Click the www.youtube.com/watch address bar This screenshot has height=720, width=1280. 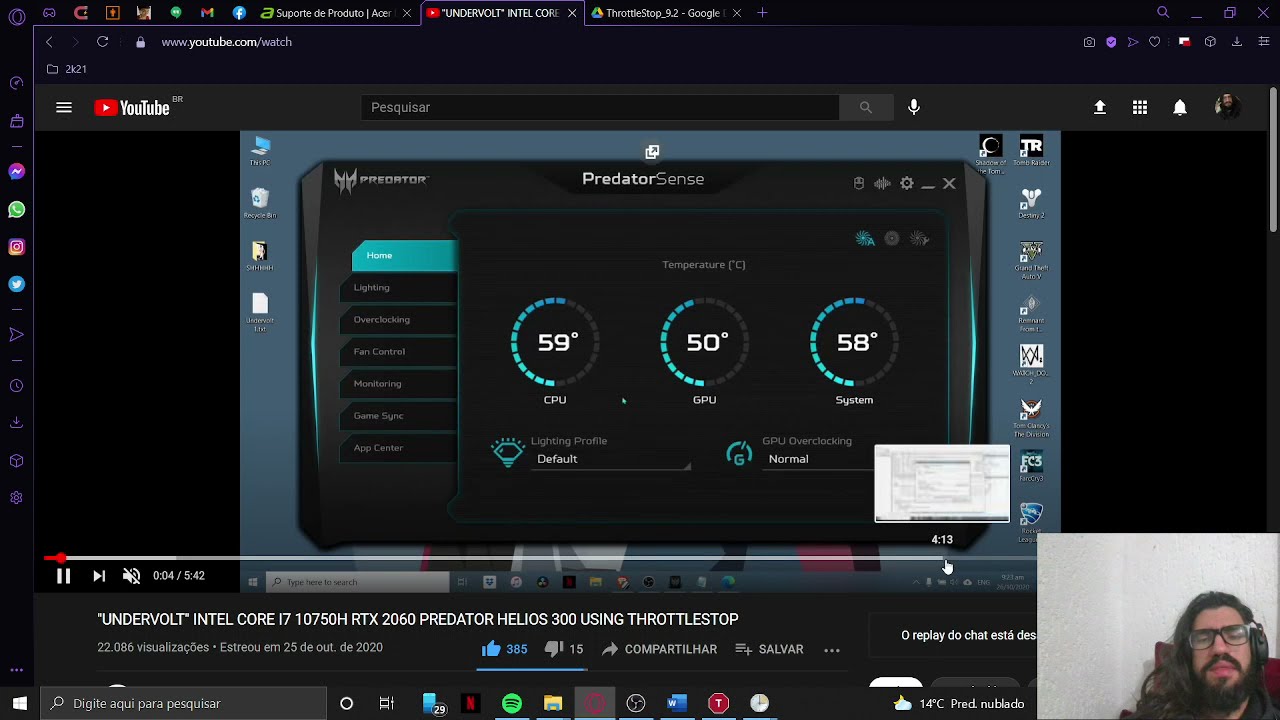226,42
